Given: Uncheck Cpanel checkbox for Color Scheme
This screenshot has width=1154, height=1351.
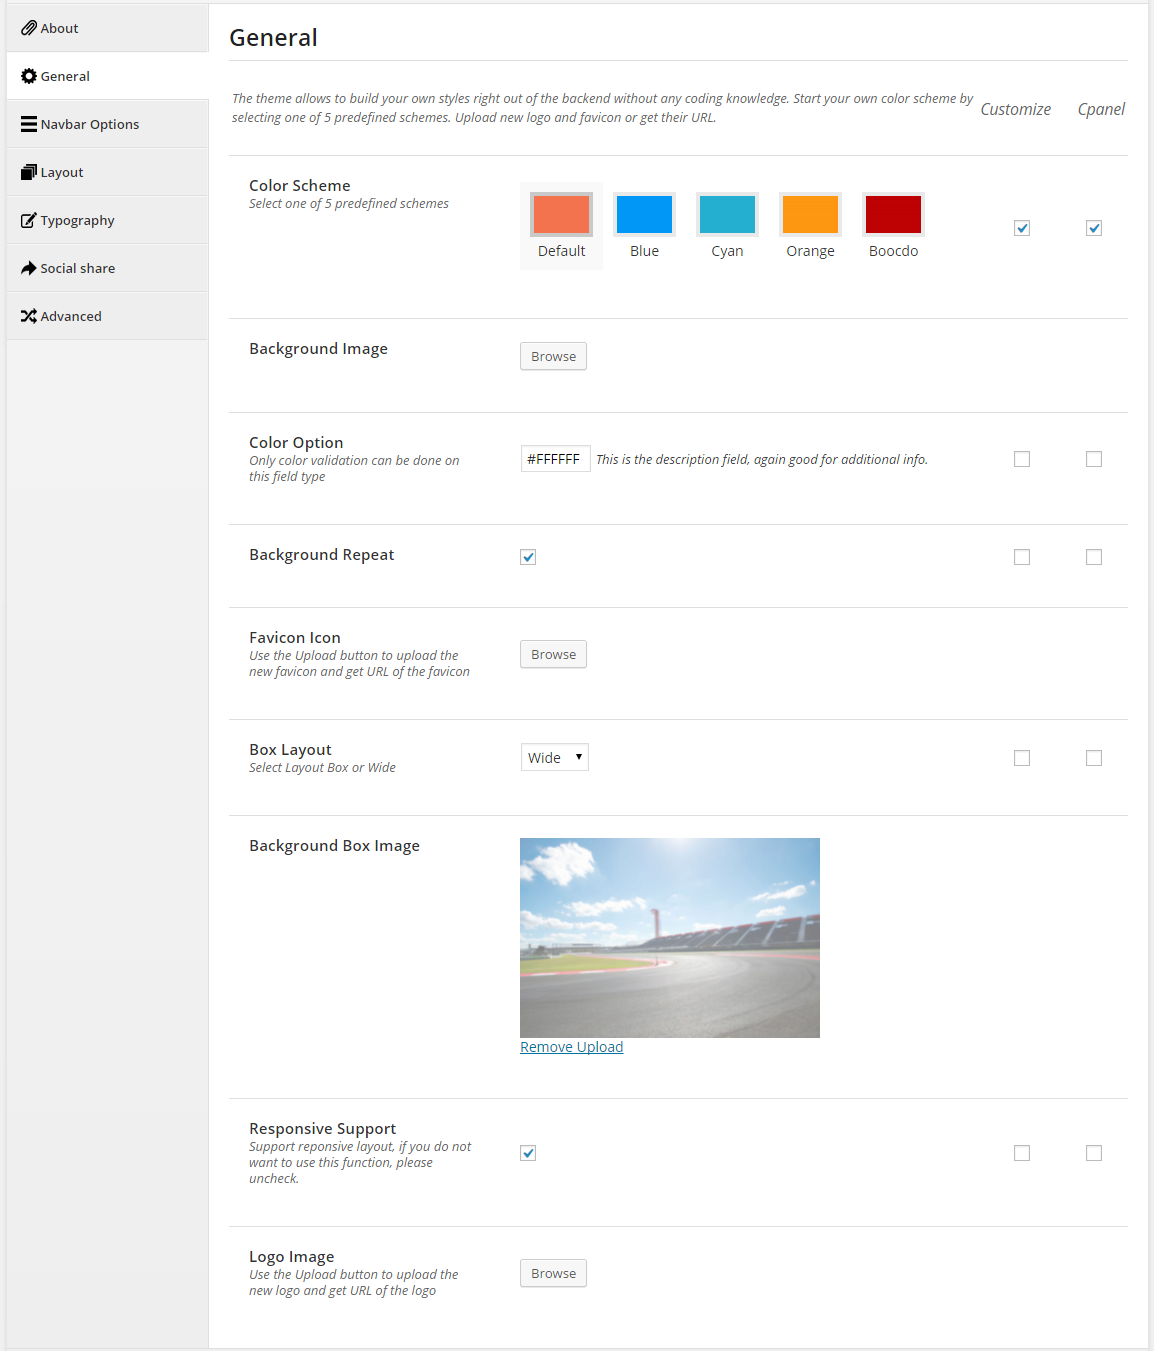Looking at the screenshot, I should [1094, 228].
